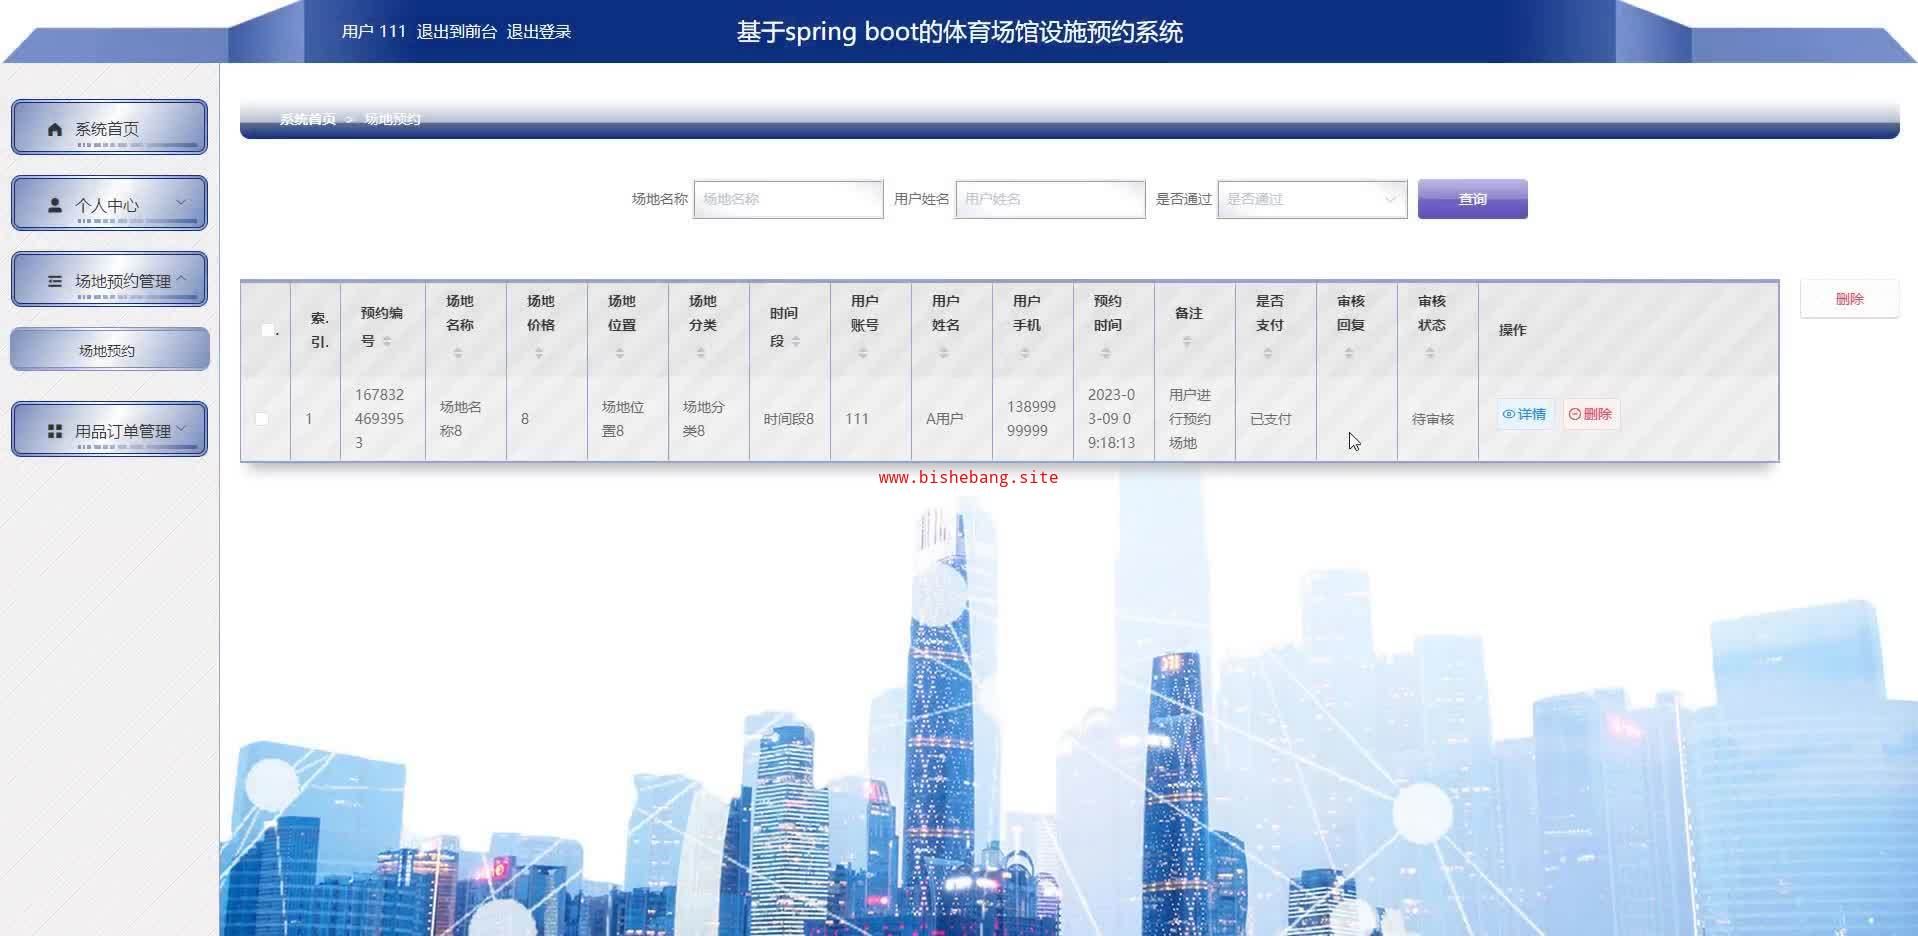The height and width of the screenshot is (936, 1918).
Task: Sort by 场地价格 using its arrows
Action: tap(539, 353)
